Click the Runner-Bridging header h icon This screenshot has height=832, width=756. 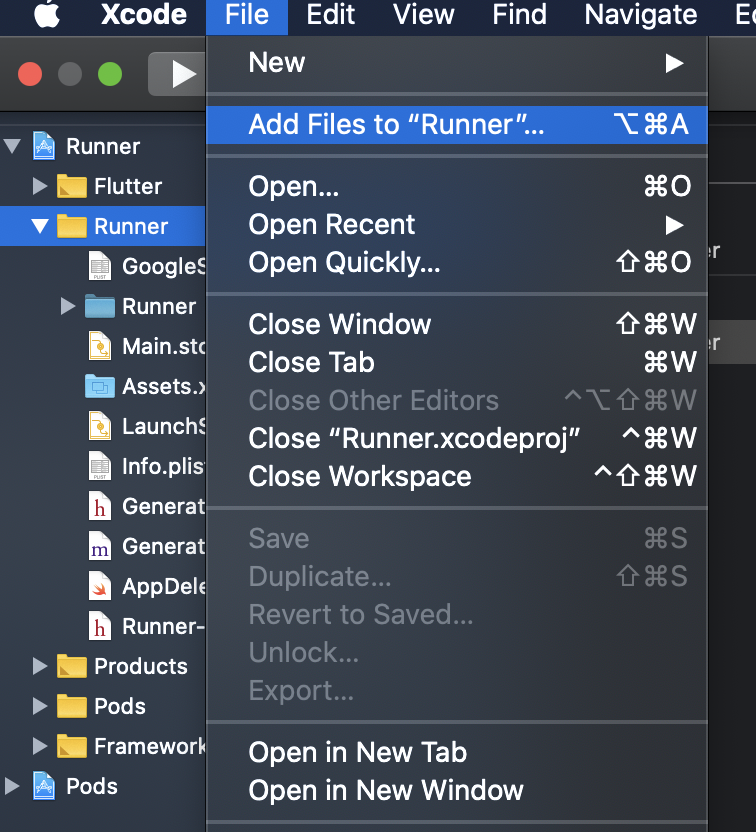click(100, 626)
